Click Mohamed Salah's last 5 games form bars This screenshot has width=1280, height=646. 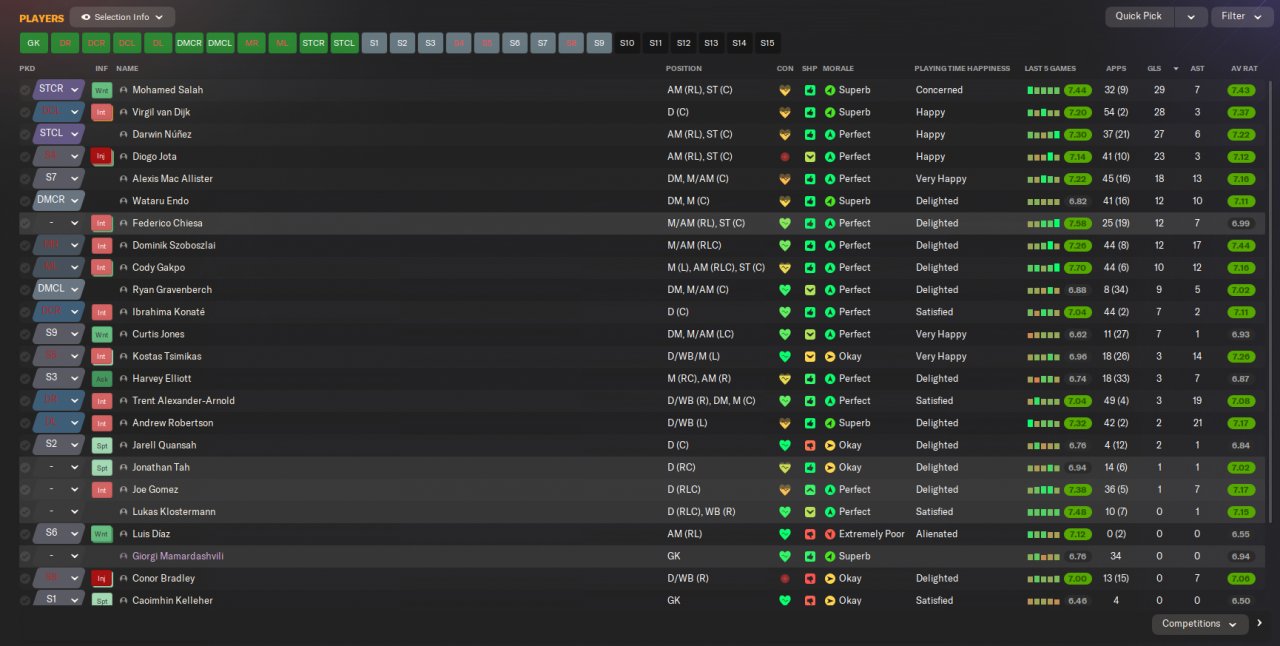(1043, 90)
